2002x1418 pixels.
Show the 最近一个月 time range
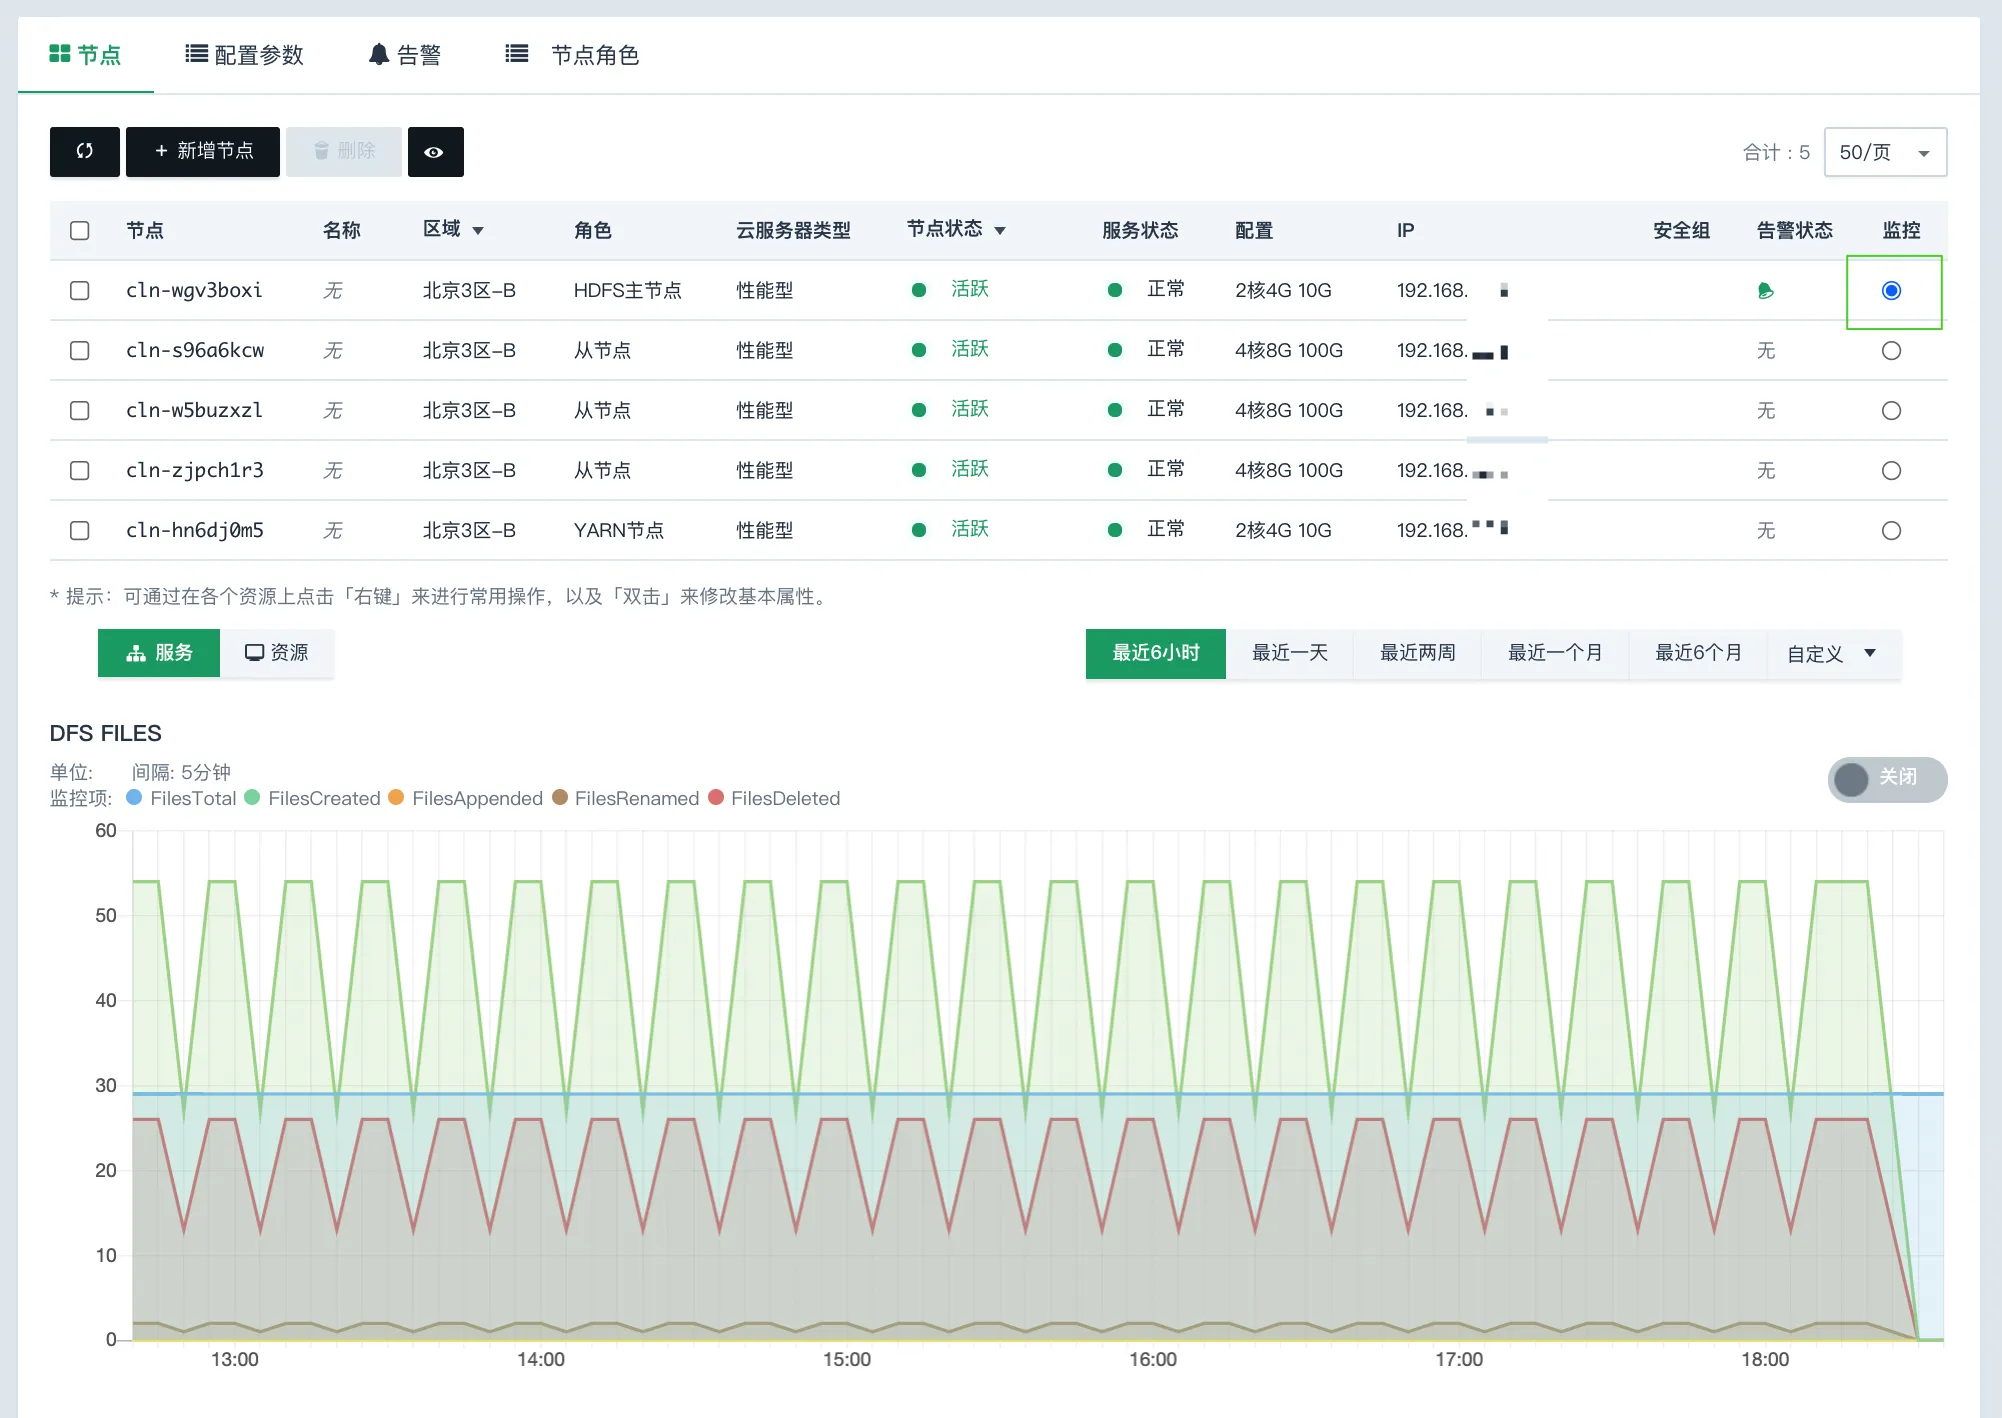(1555, 653)
